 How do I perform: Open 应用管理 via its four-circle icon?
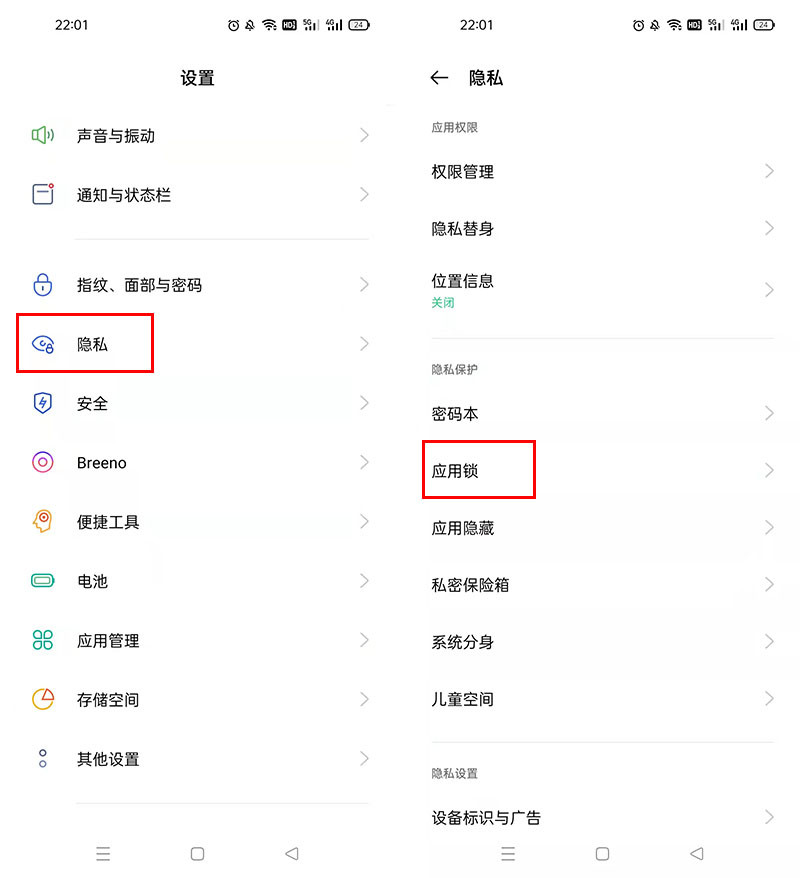point(43,639)
